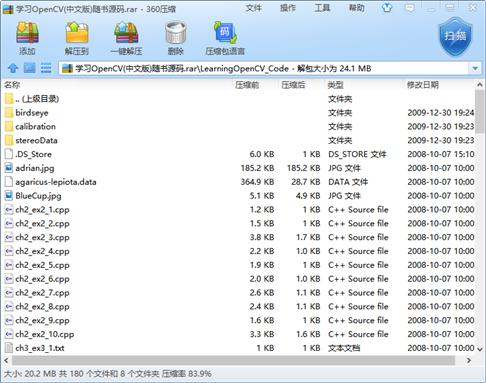Sort by 名称 (Name) column header
Viewport: 486px width, 383px height.
[x=12, y=85]
